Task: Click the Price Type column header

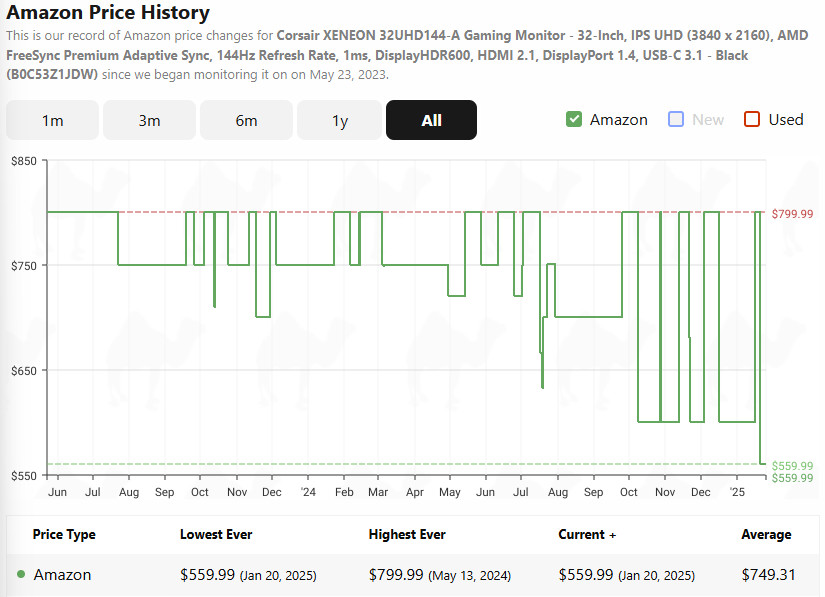Action: (64, 534)
